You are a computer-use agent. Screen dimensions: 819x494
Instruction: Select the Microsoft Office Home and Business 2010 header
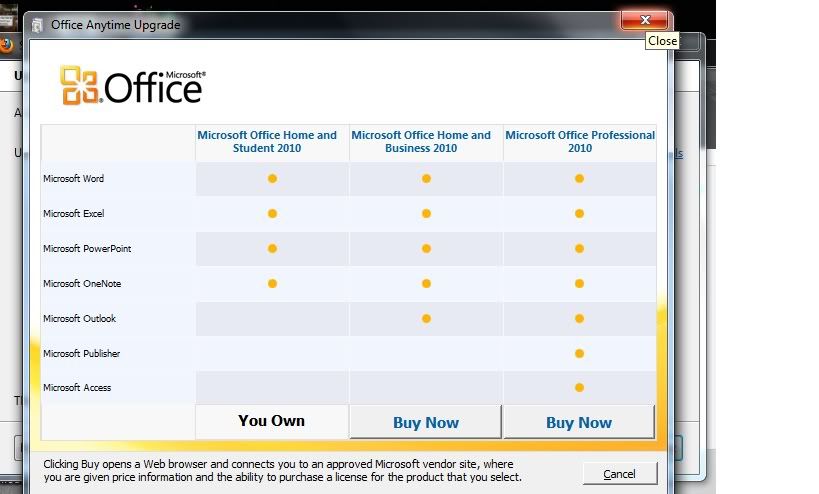click(x=421, y=142)
